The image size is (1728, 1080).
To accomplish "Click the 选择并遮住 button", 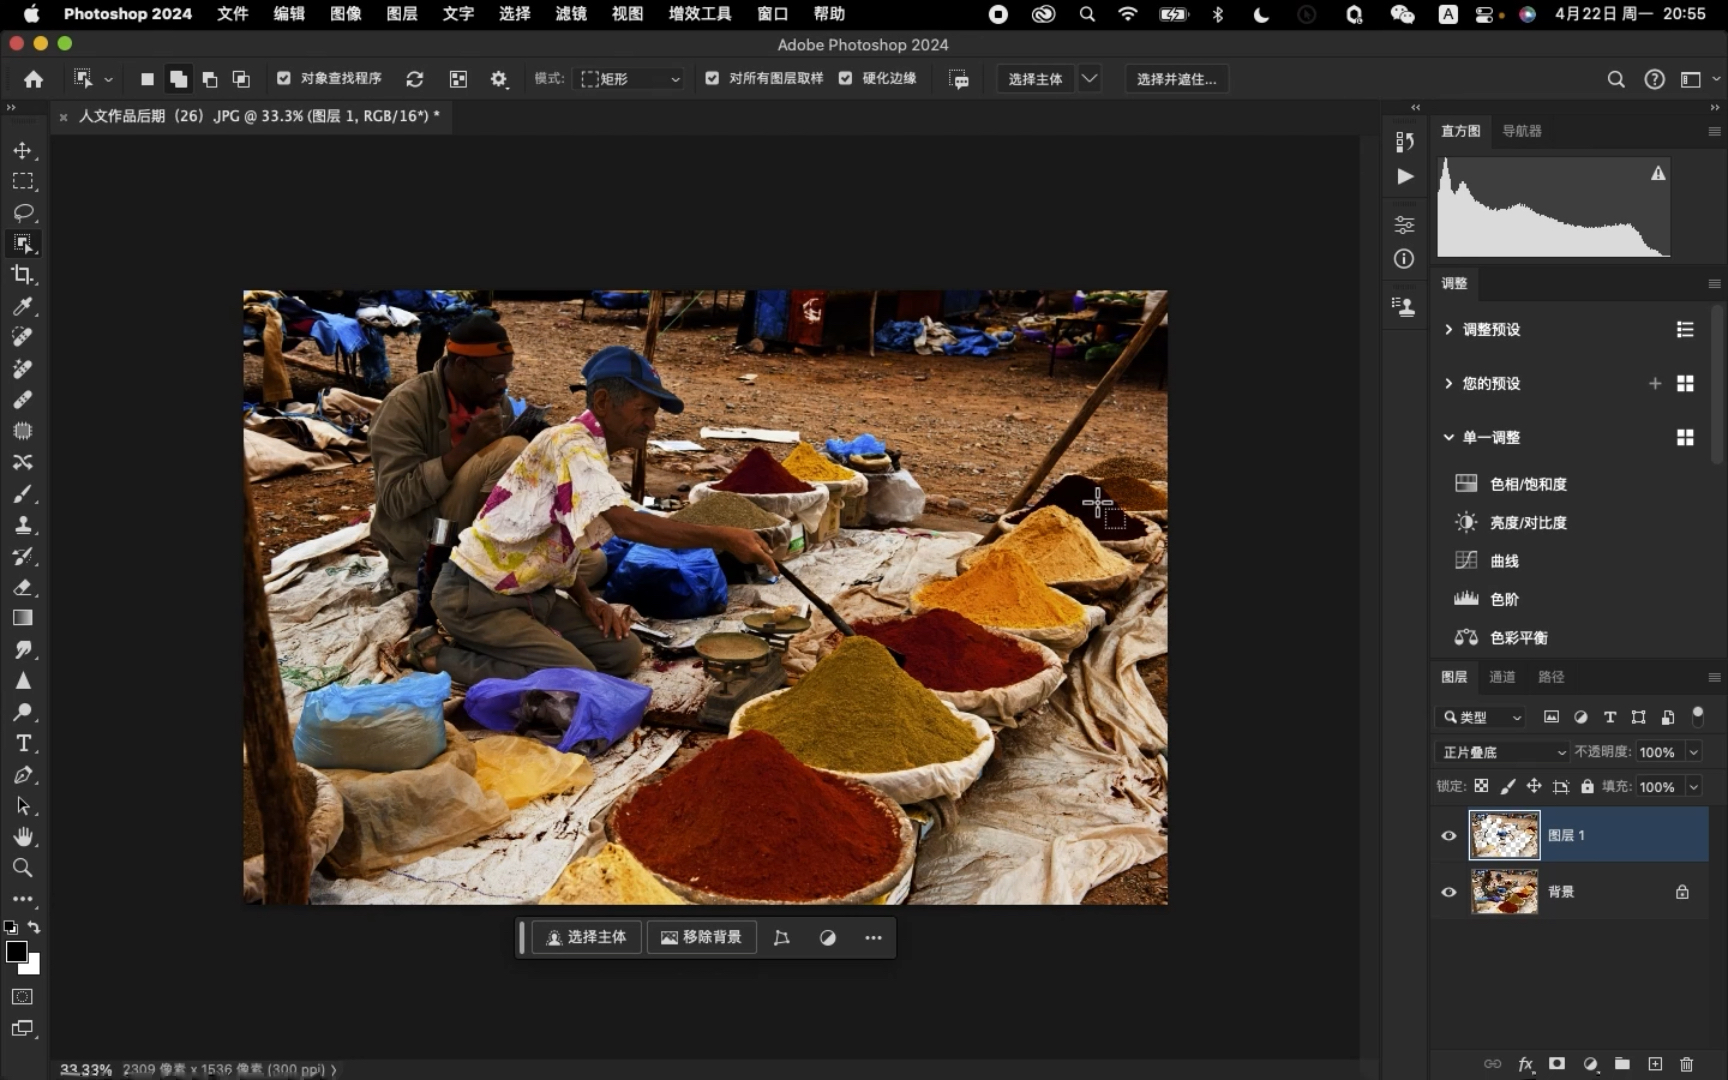I will coord(1177,79).
